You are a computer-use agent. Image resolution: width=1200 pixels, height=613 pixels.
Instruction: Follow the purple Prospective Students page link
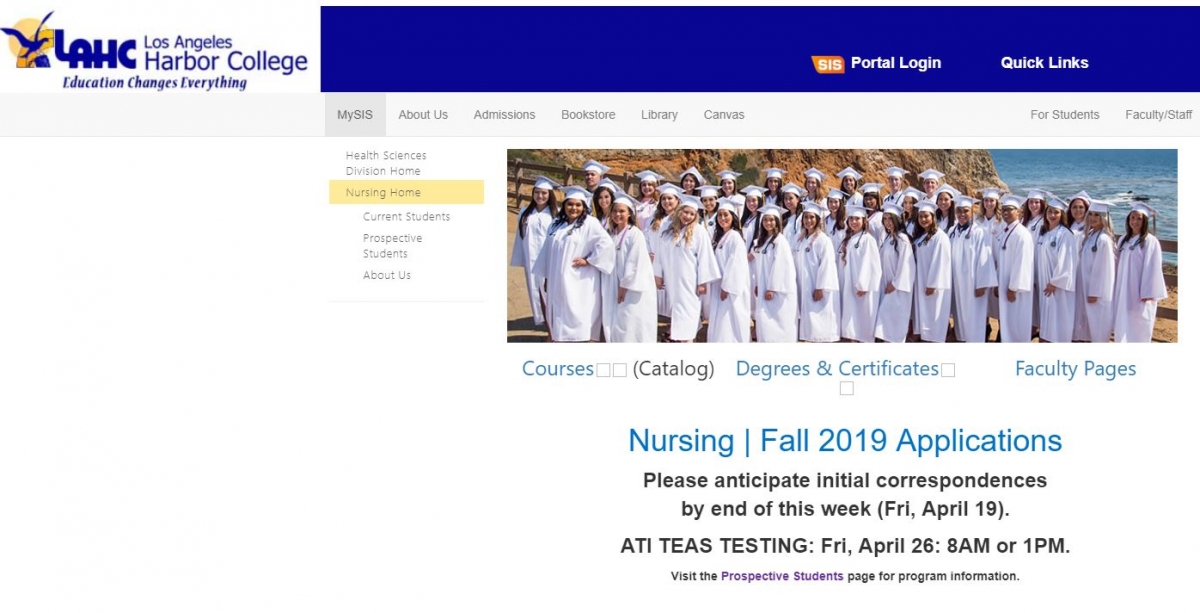point(782,576)
